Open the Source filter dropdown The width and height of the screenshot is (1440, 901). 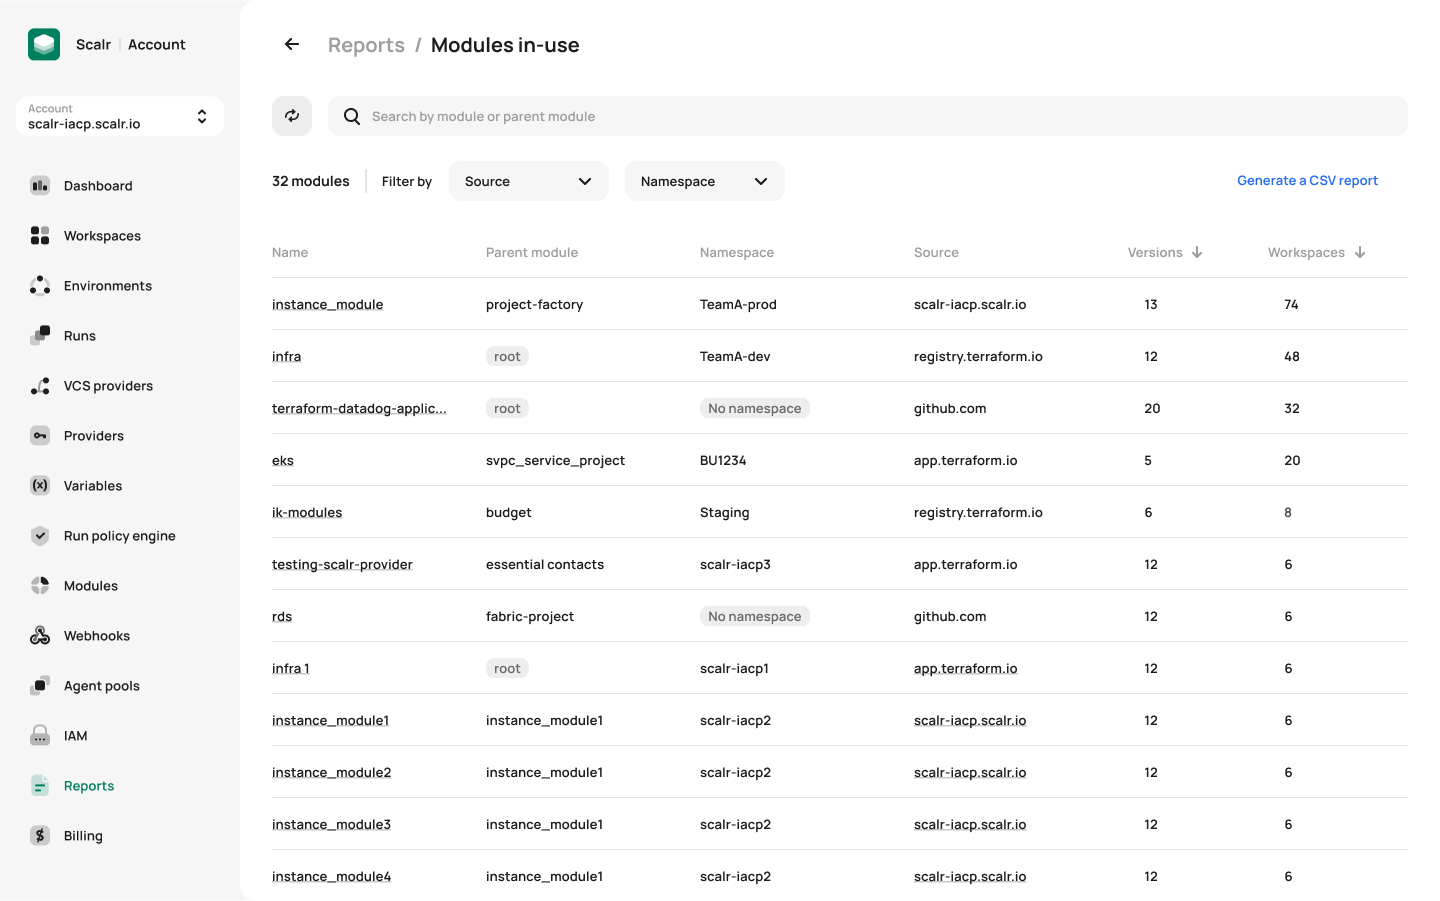[529, 181]
